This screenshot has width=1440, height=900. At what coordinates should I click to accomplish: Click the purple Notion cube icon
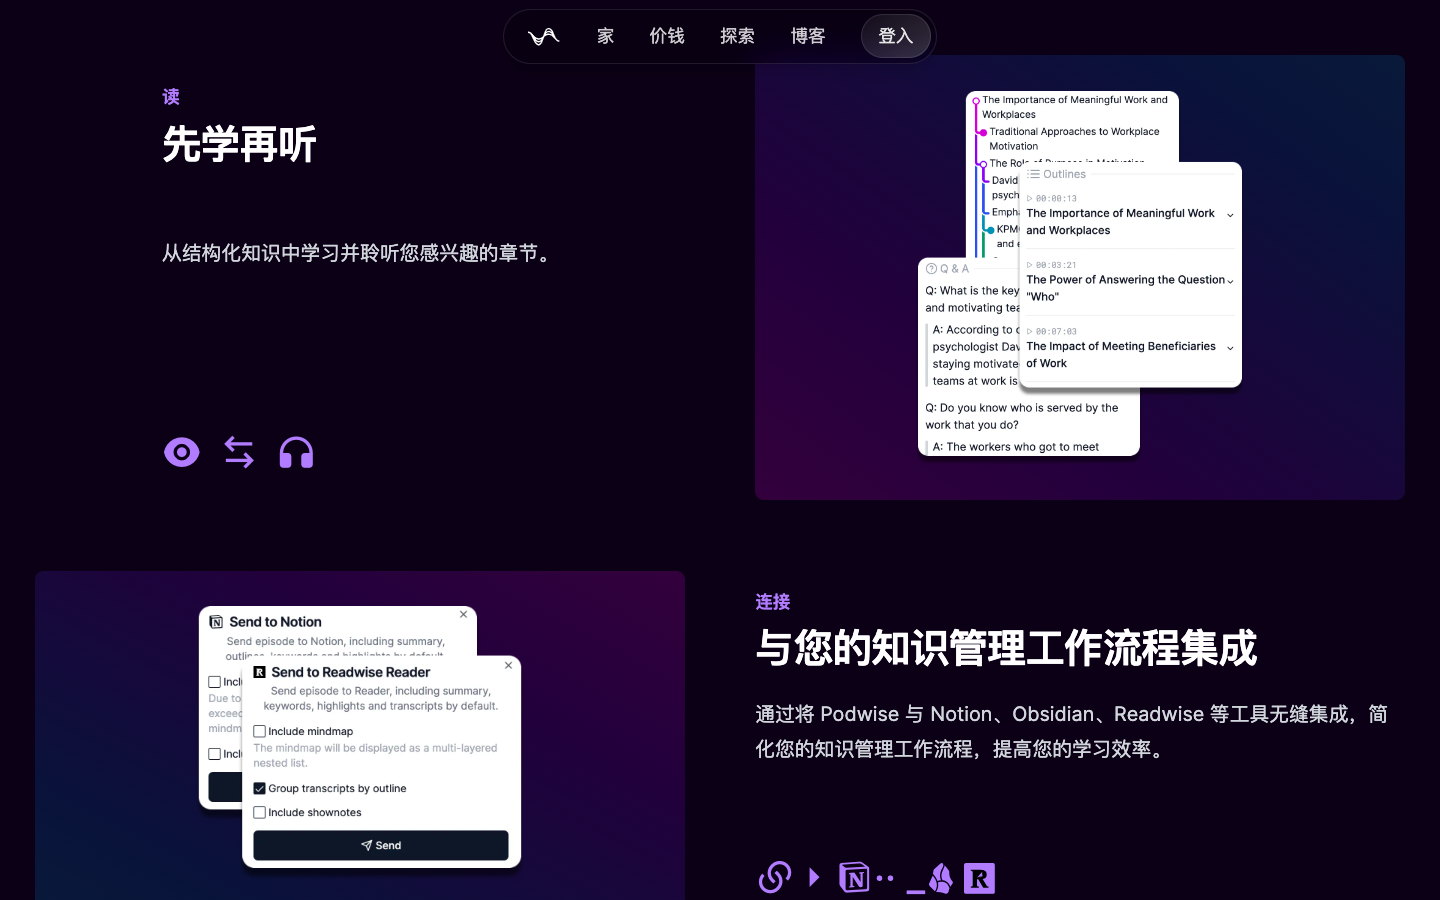pos(855,877)
